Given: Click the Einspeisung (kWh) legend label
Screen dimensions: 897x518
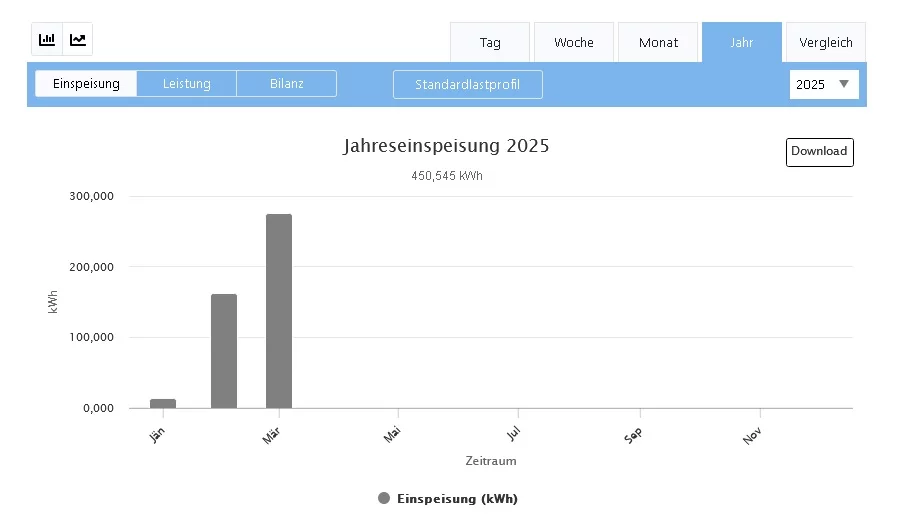Looking at the screenshot, I should tap(457, 498).
